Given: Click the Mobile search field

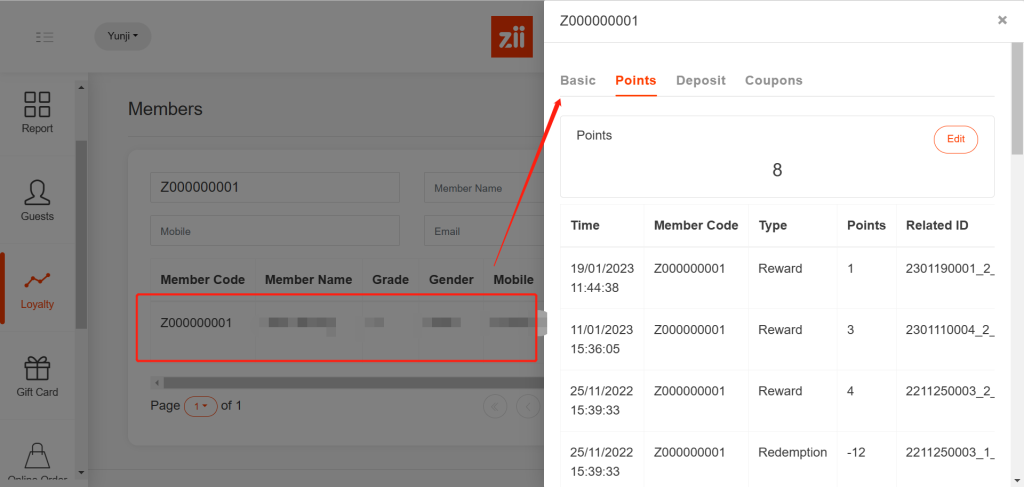Looking at the screenshot, I should [x=274, y=231].
